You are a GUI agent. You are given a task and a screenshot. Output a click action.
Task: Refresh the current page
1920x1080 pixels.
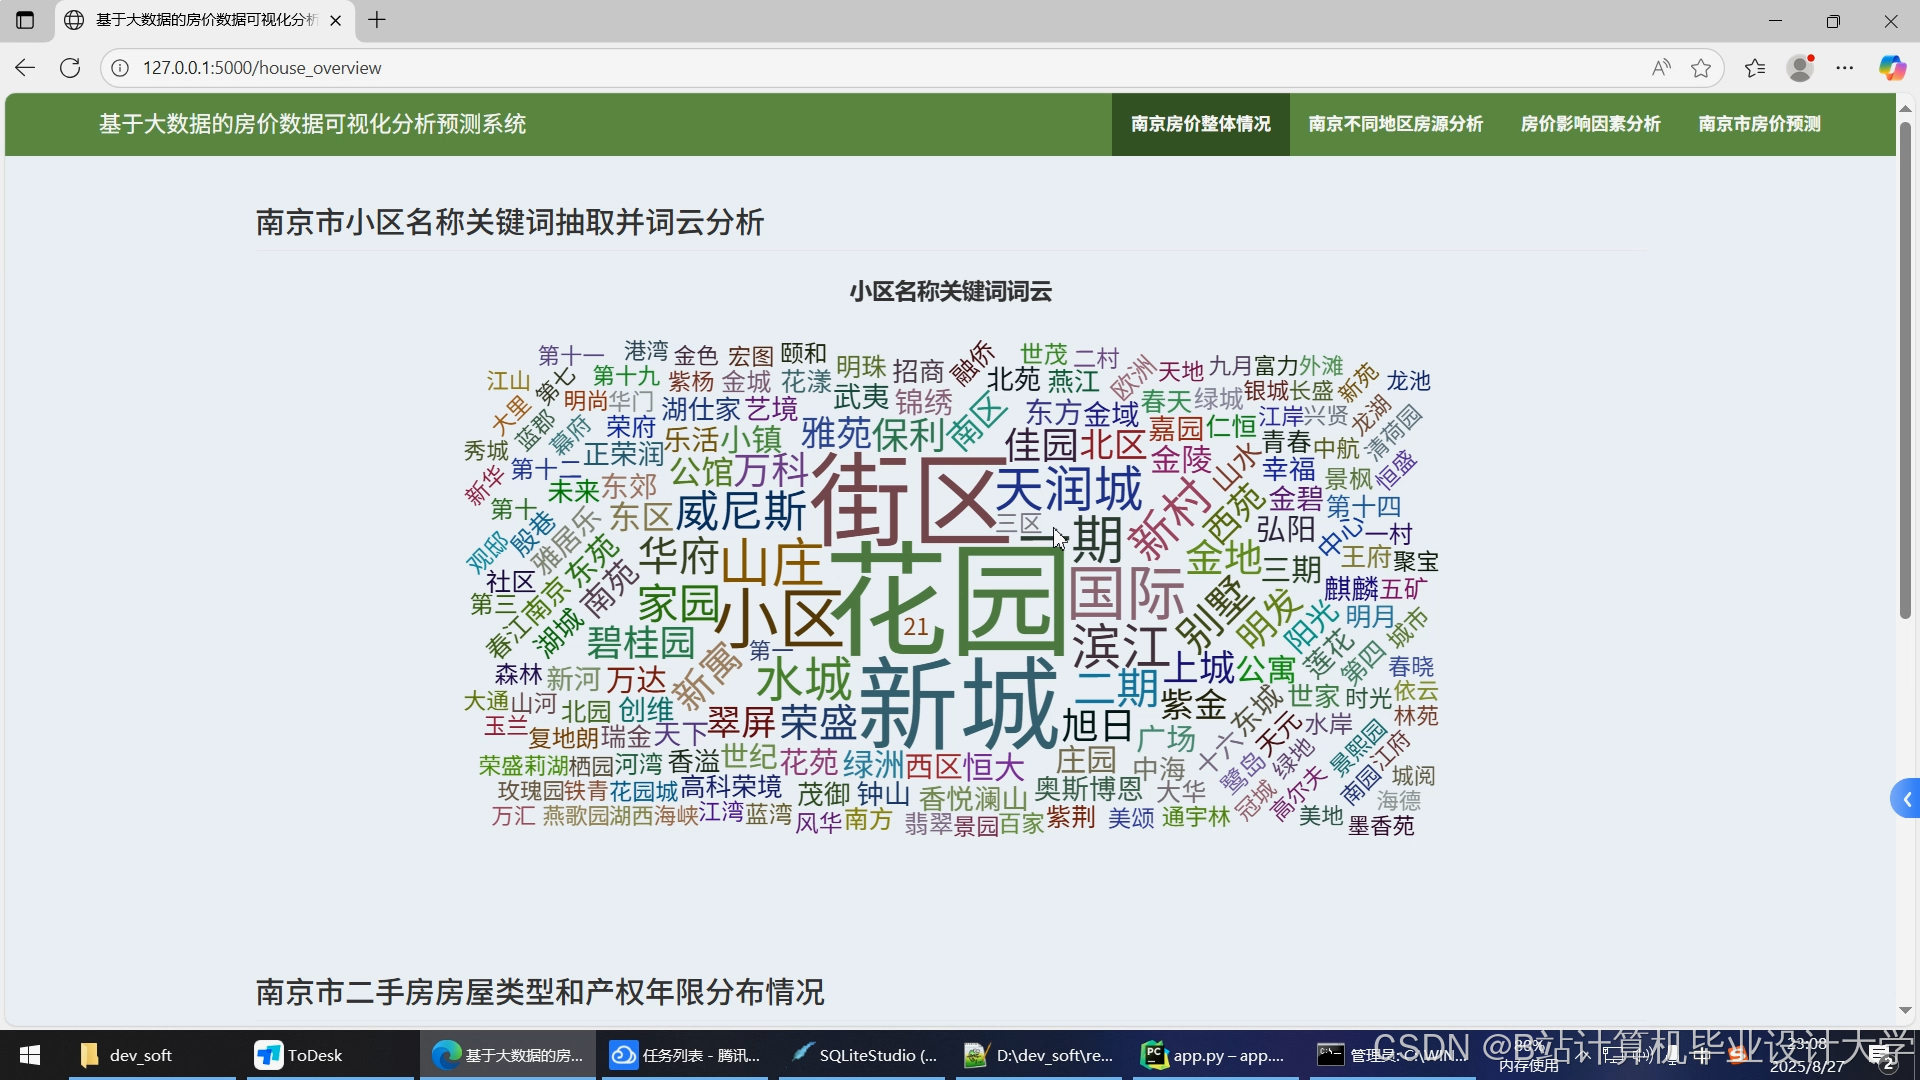pyautogui.click(x=70, y=68)
